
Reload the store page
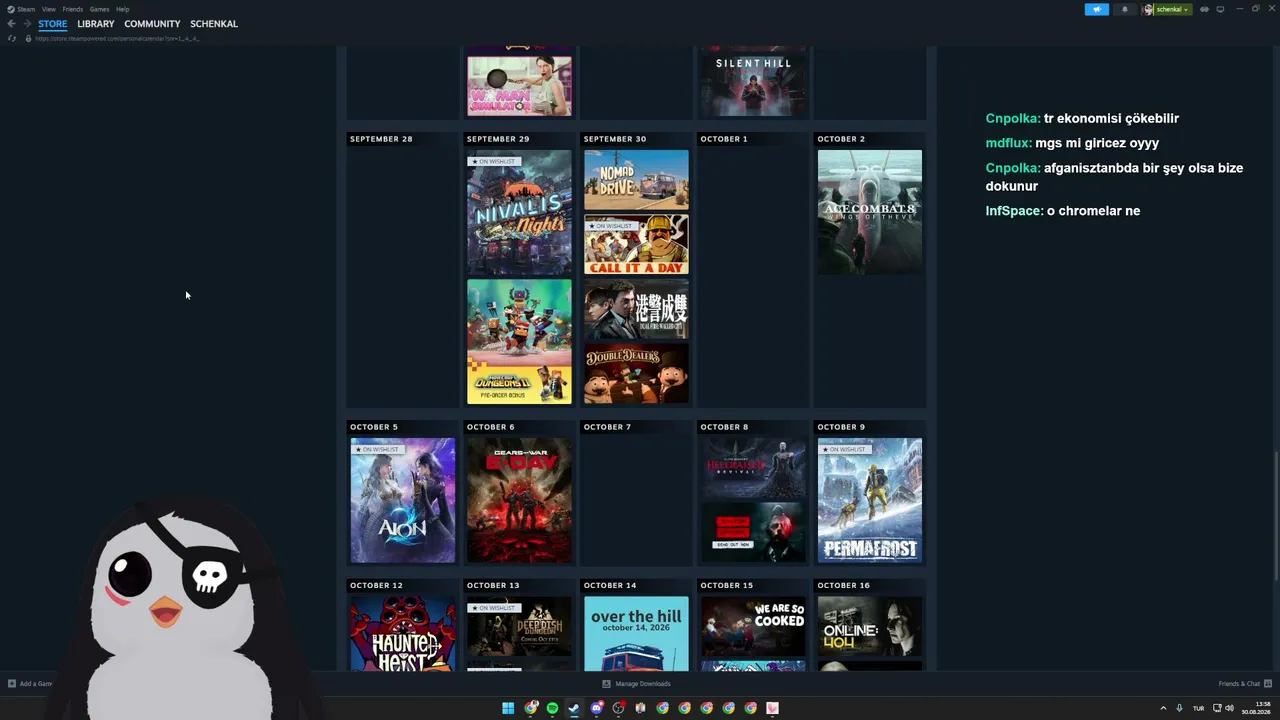point(12,38)
